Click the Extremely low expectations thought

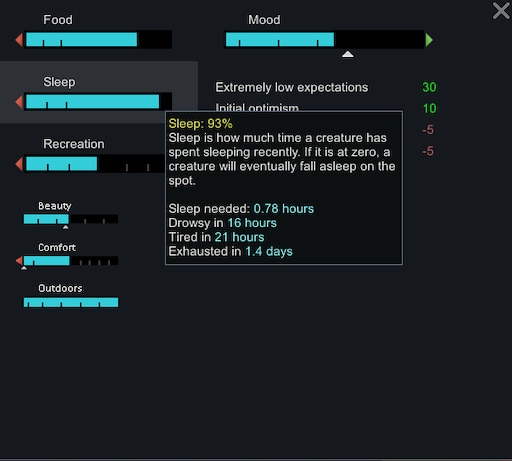pos(292,87)
